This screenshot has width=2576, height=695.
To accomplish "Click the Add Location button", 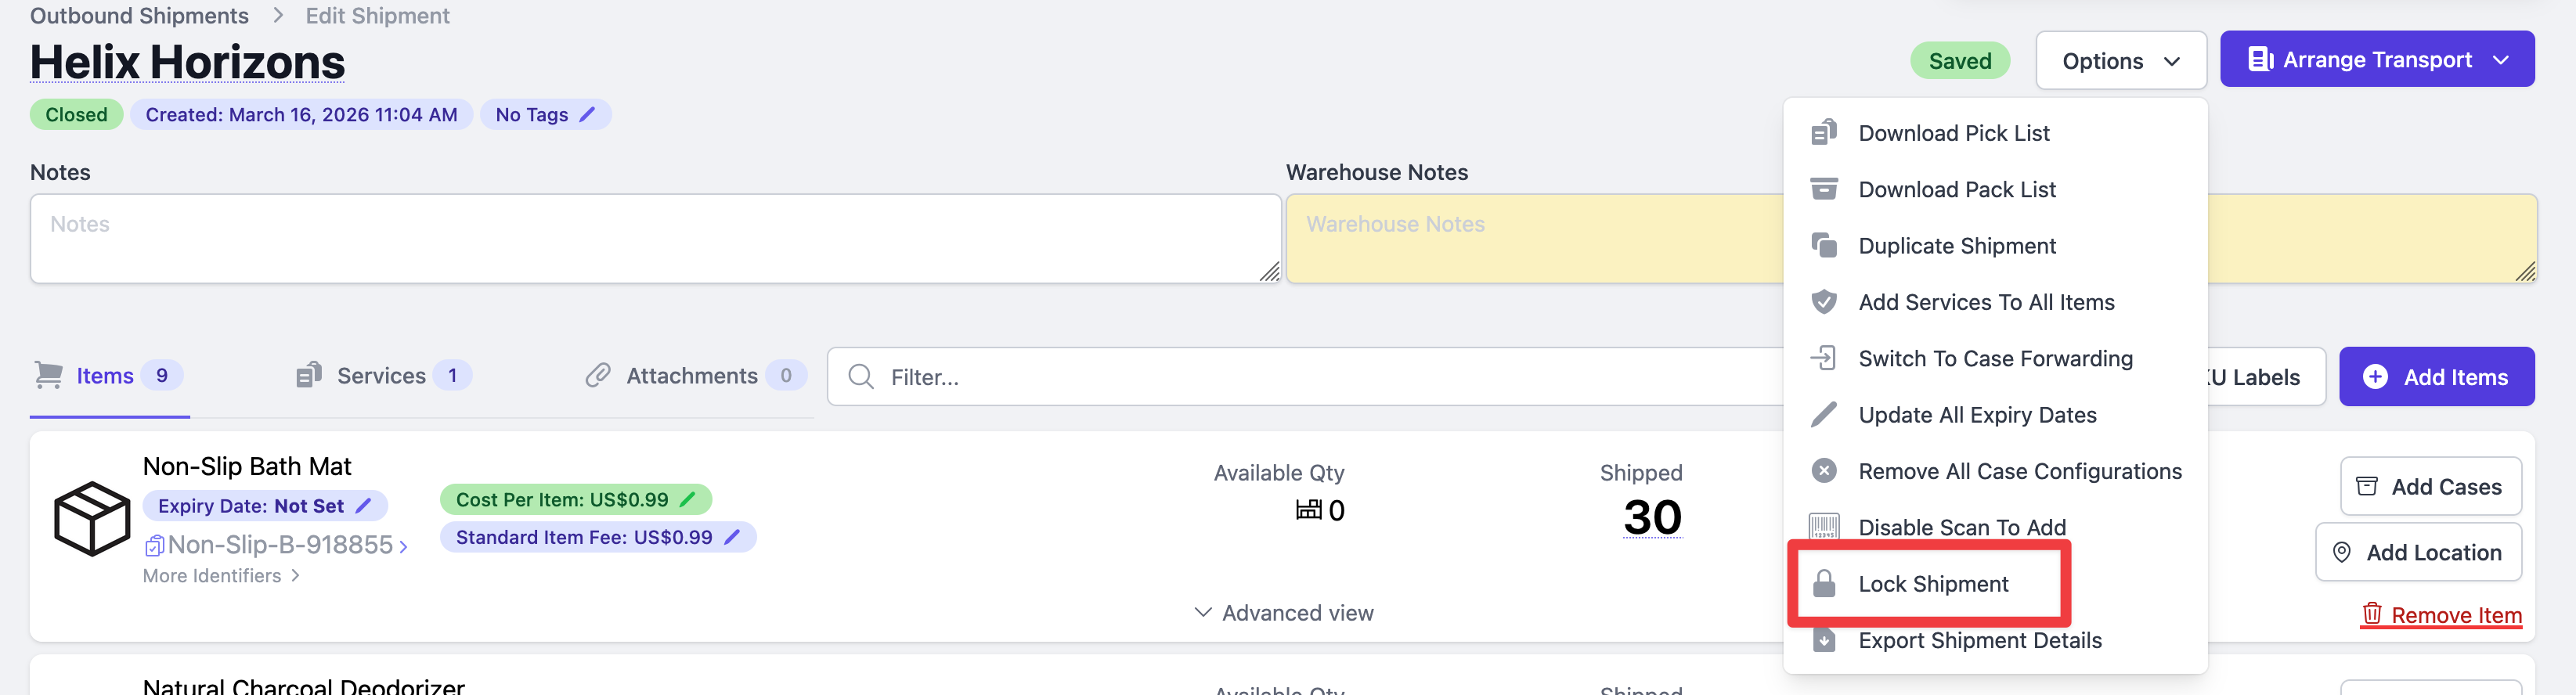I will 2417,553.
